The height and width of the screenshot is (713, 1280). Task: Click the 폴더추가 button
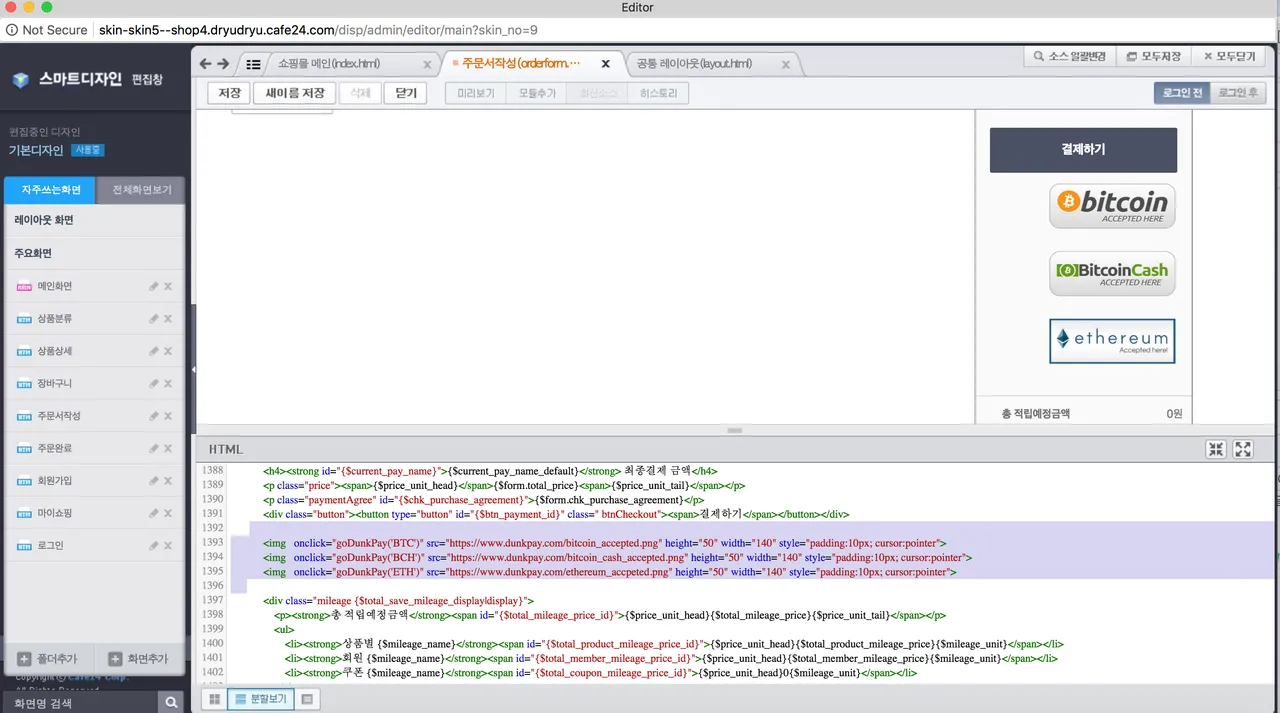pos(49,659)
